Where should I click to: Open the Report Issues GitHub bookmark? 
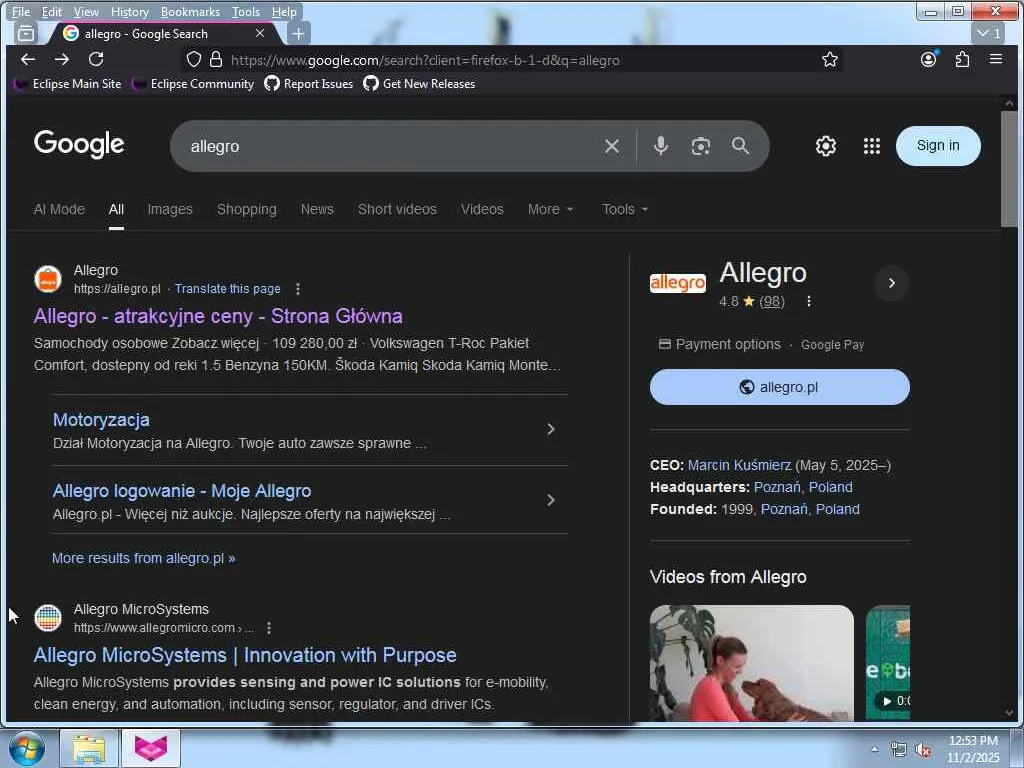(x=309, y=84)
